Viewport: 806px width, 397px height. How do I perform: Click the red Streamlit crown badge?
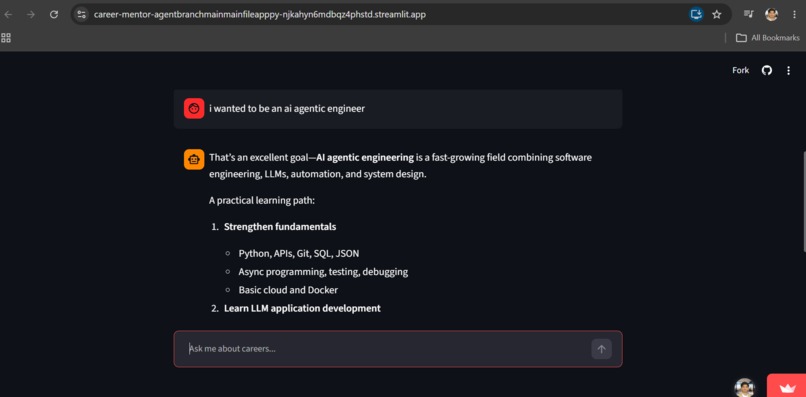tap(786, 386)
